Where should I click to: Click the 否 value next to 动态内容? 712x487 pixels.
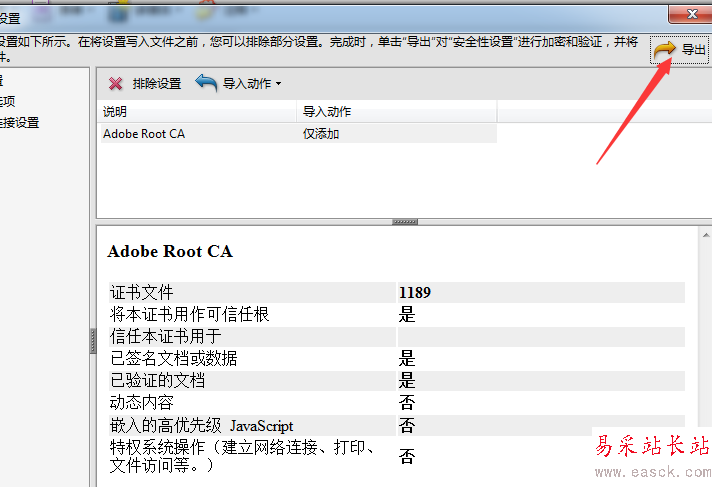[x=407, y=403]
